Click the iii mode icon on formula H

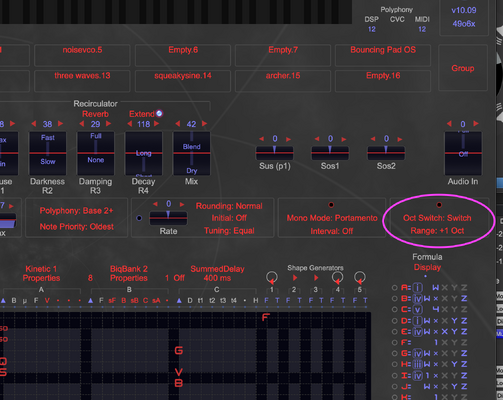(417, 364)
